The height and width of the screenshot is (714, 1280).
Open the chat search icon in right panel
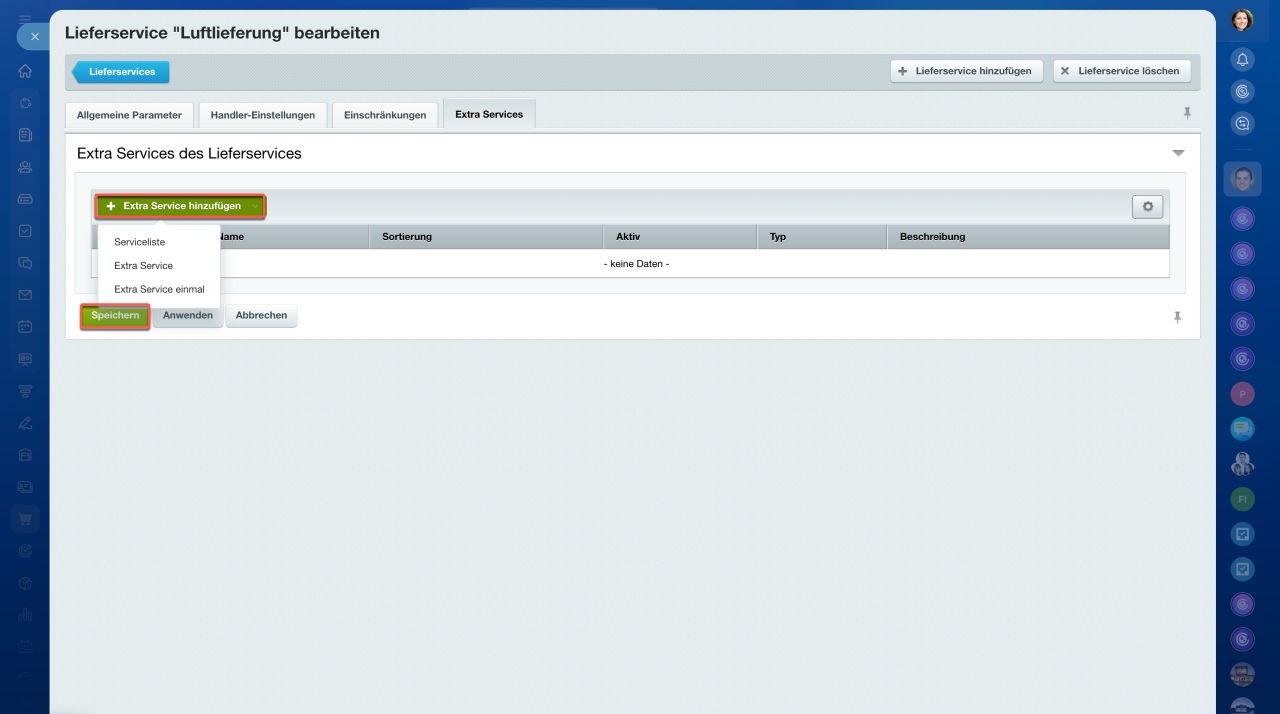(x=1242, y=124)
